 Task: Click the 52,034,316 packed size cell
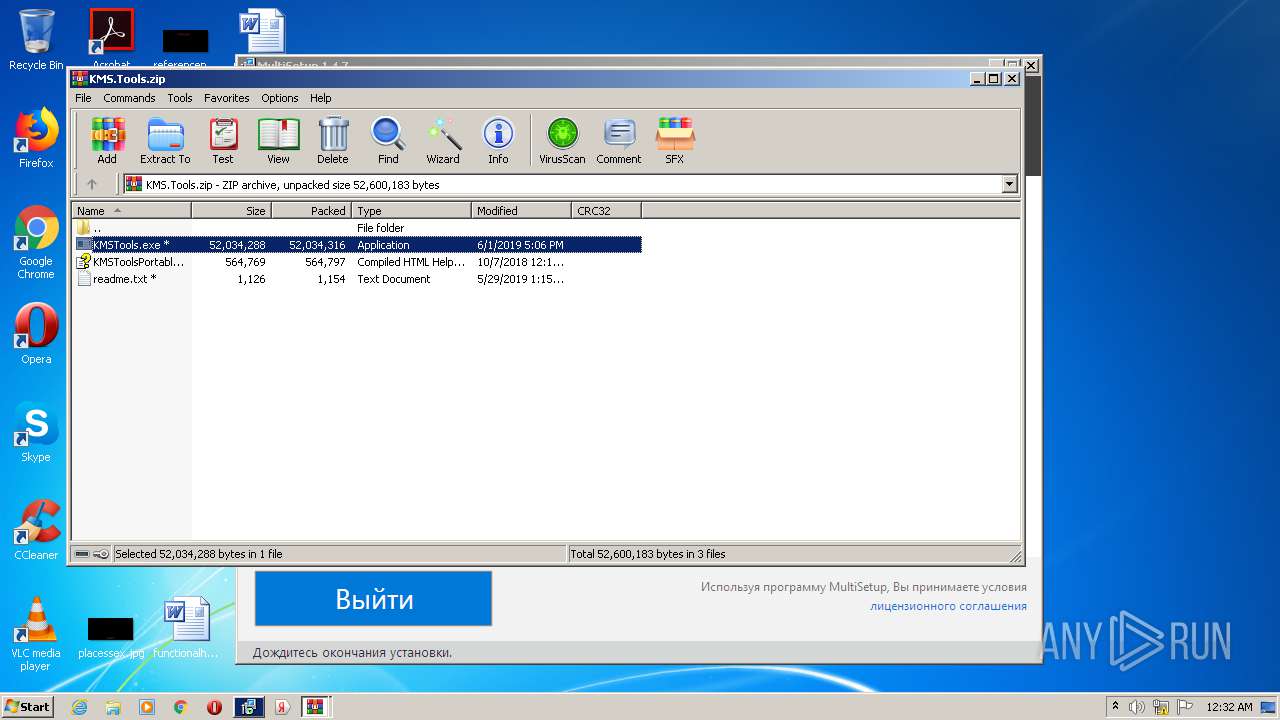pos(317,245)
